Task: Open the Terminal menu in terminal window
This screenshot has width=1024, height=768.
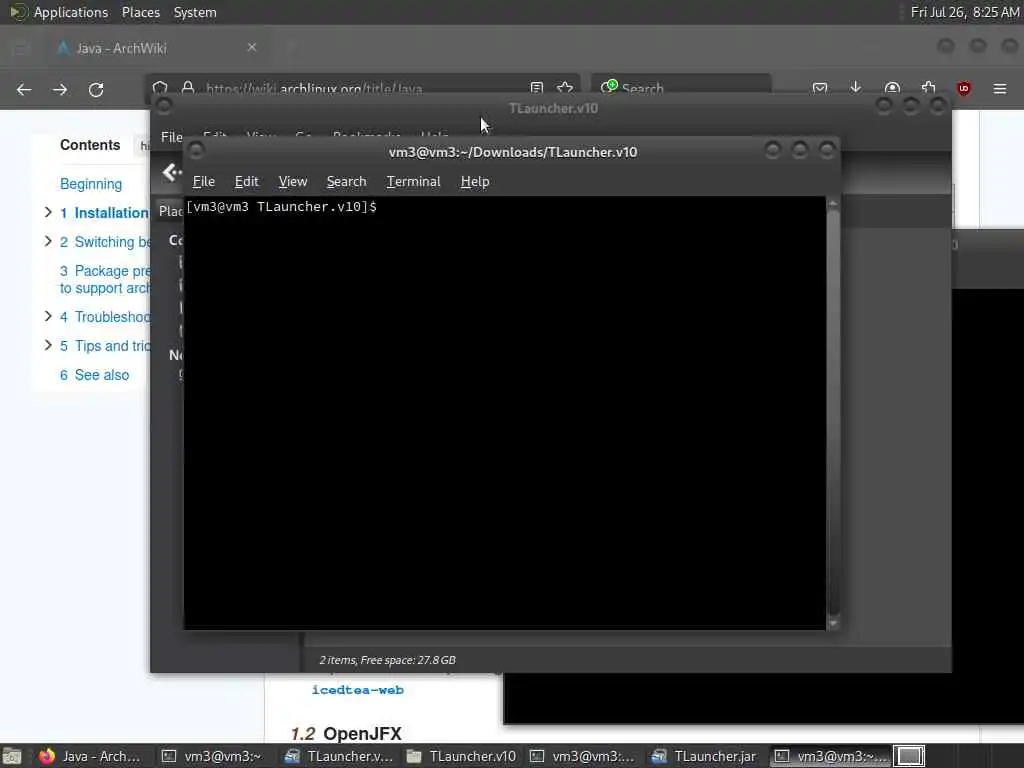Action: coord(413,182)
